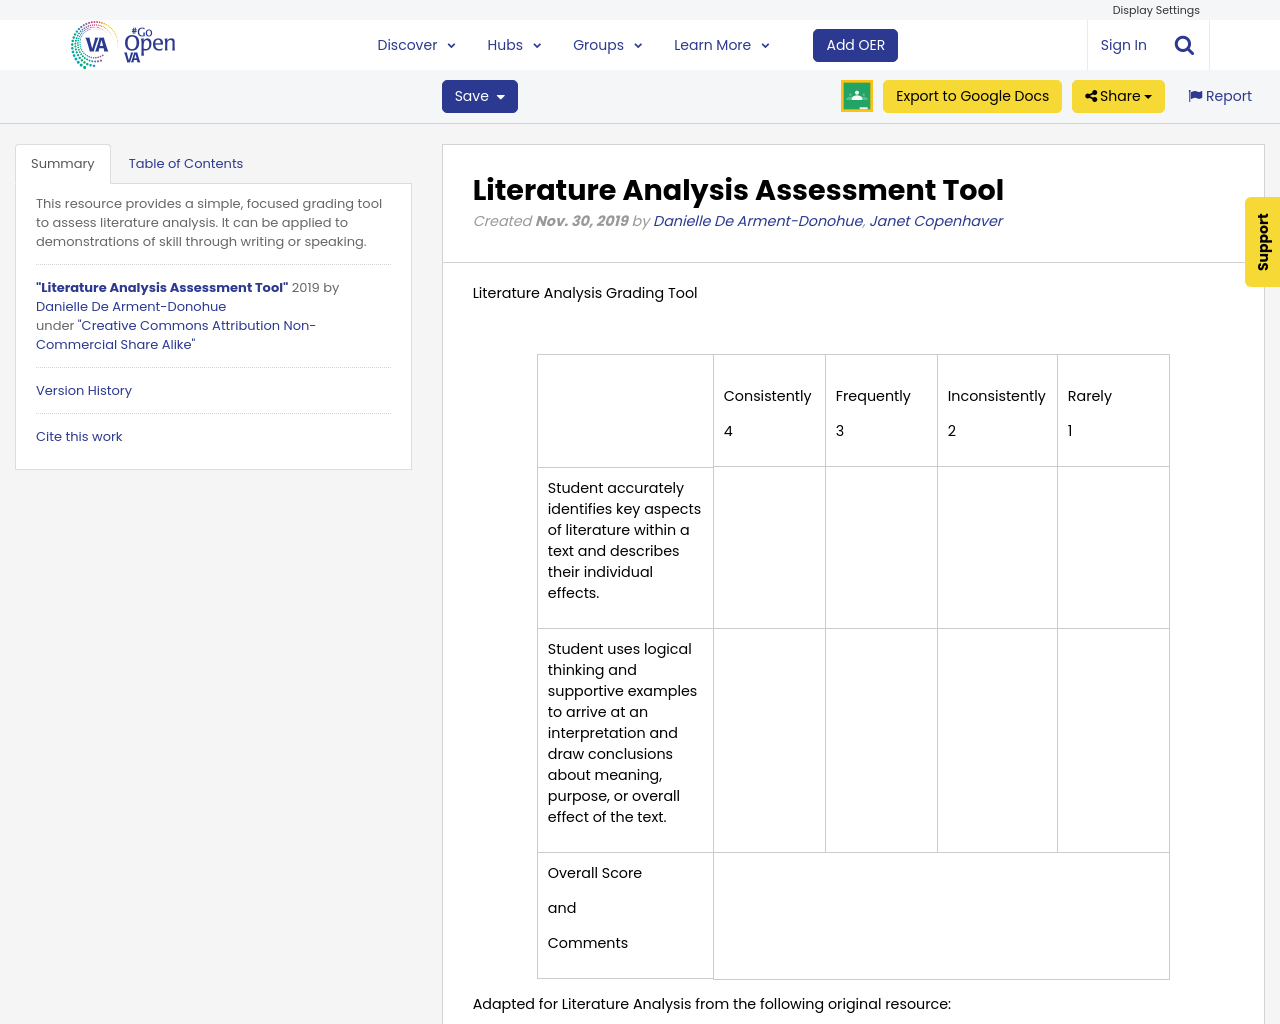
Task: Click the Add OER button
Action: click(x=855, y=44)
